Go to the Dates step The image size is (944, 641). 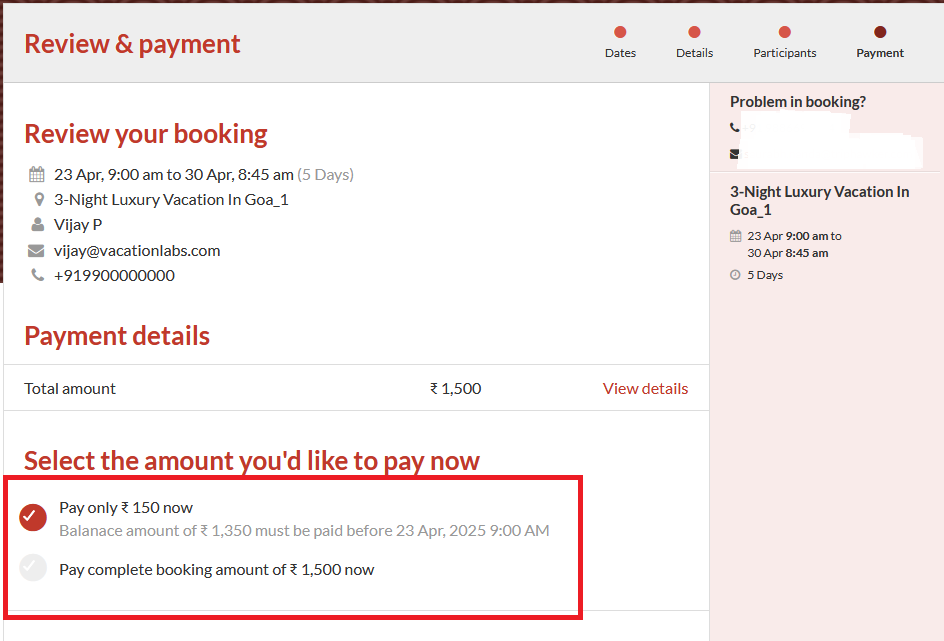[620, 42]
